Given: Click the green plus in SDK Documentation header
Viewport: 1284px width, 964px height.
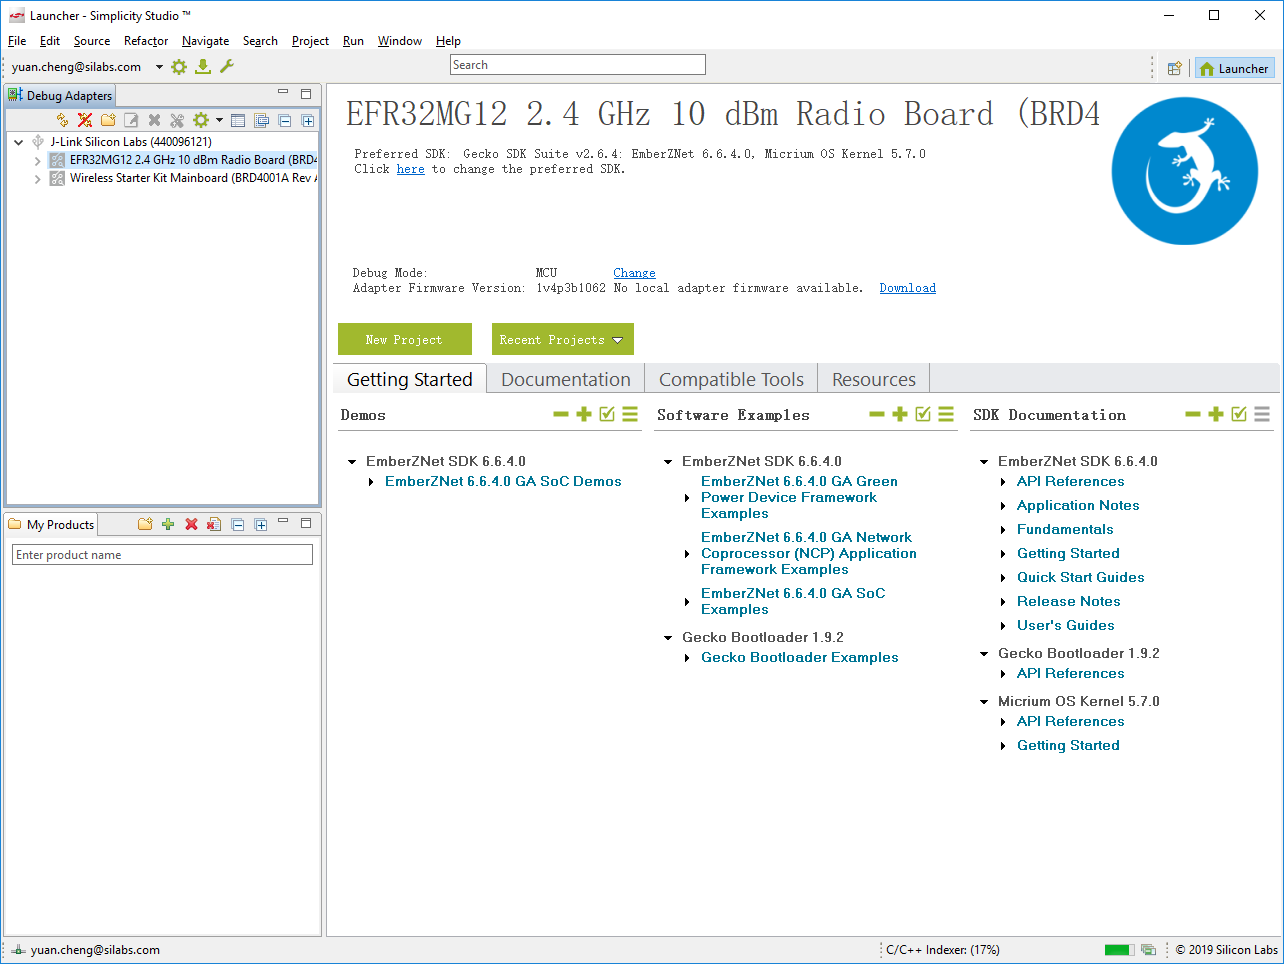Looking at the screenshot, I should 1216,414.
